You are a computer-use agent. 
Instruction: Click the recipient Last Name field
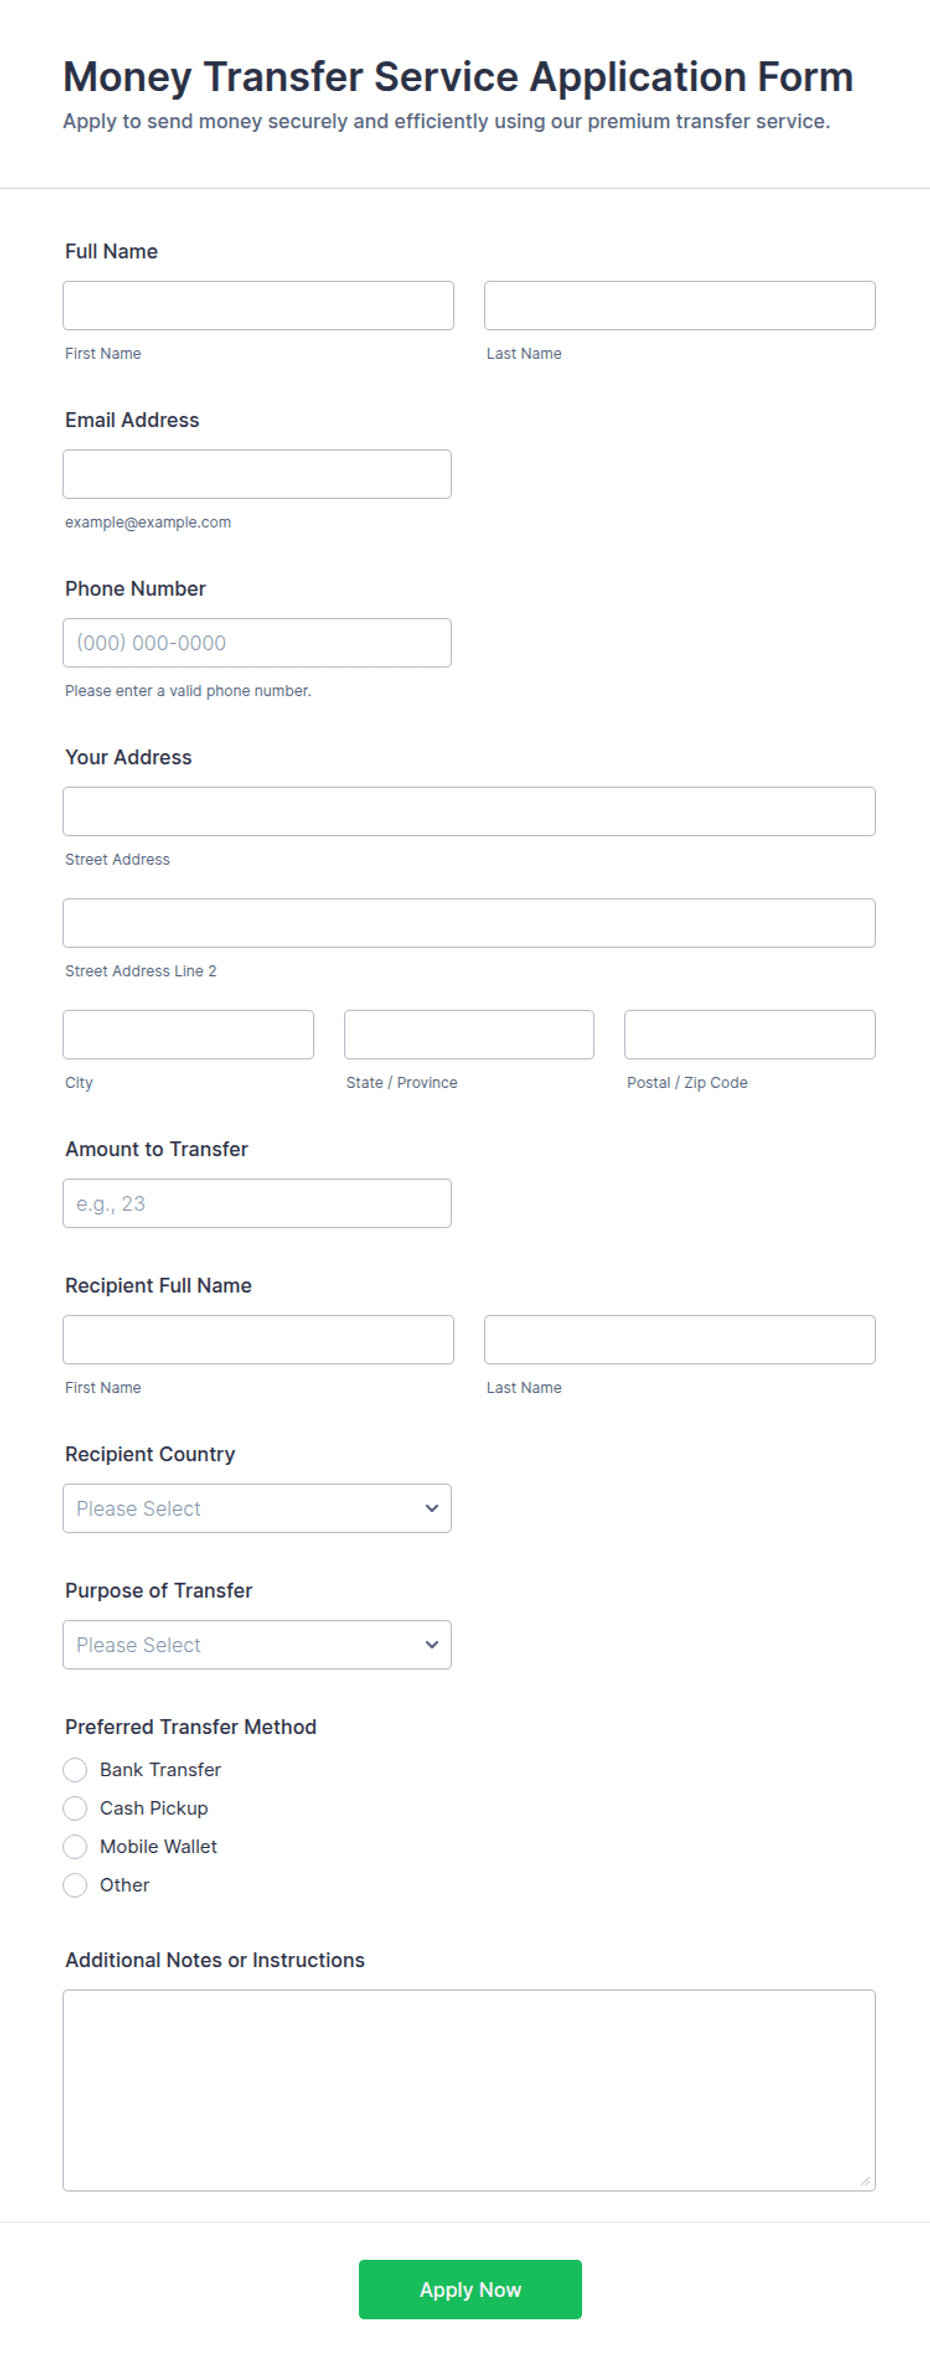pyautogui.click(x=679, y=1339)
